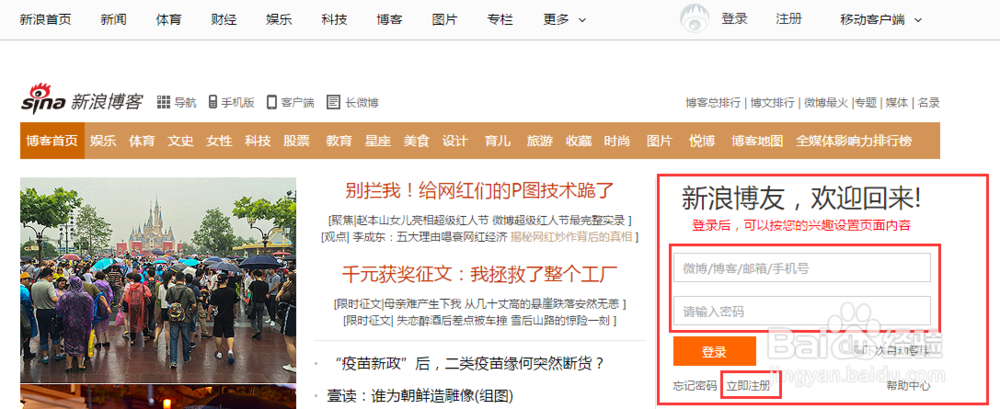Open the 客户端 client link
The image size is (1000, 409).
pyautogui.click(x=291, y=102)
